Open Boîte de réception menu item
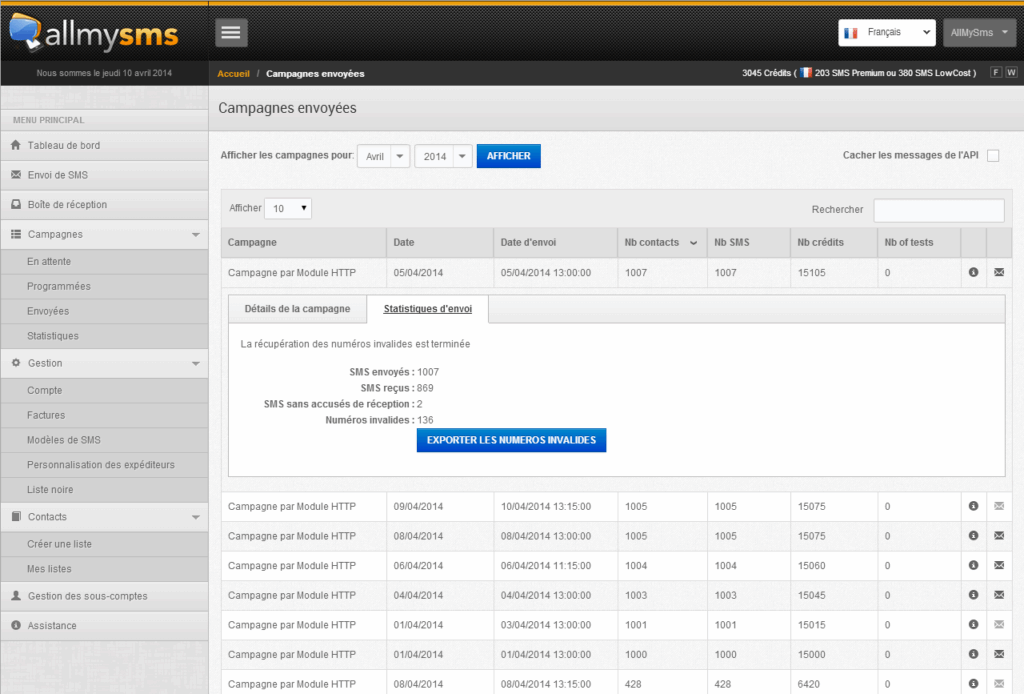Image resolution: width=1024 pixels, height=694 pixels. (104, 204)
